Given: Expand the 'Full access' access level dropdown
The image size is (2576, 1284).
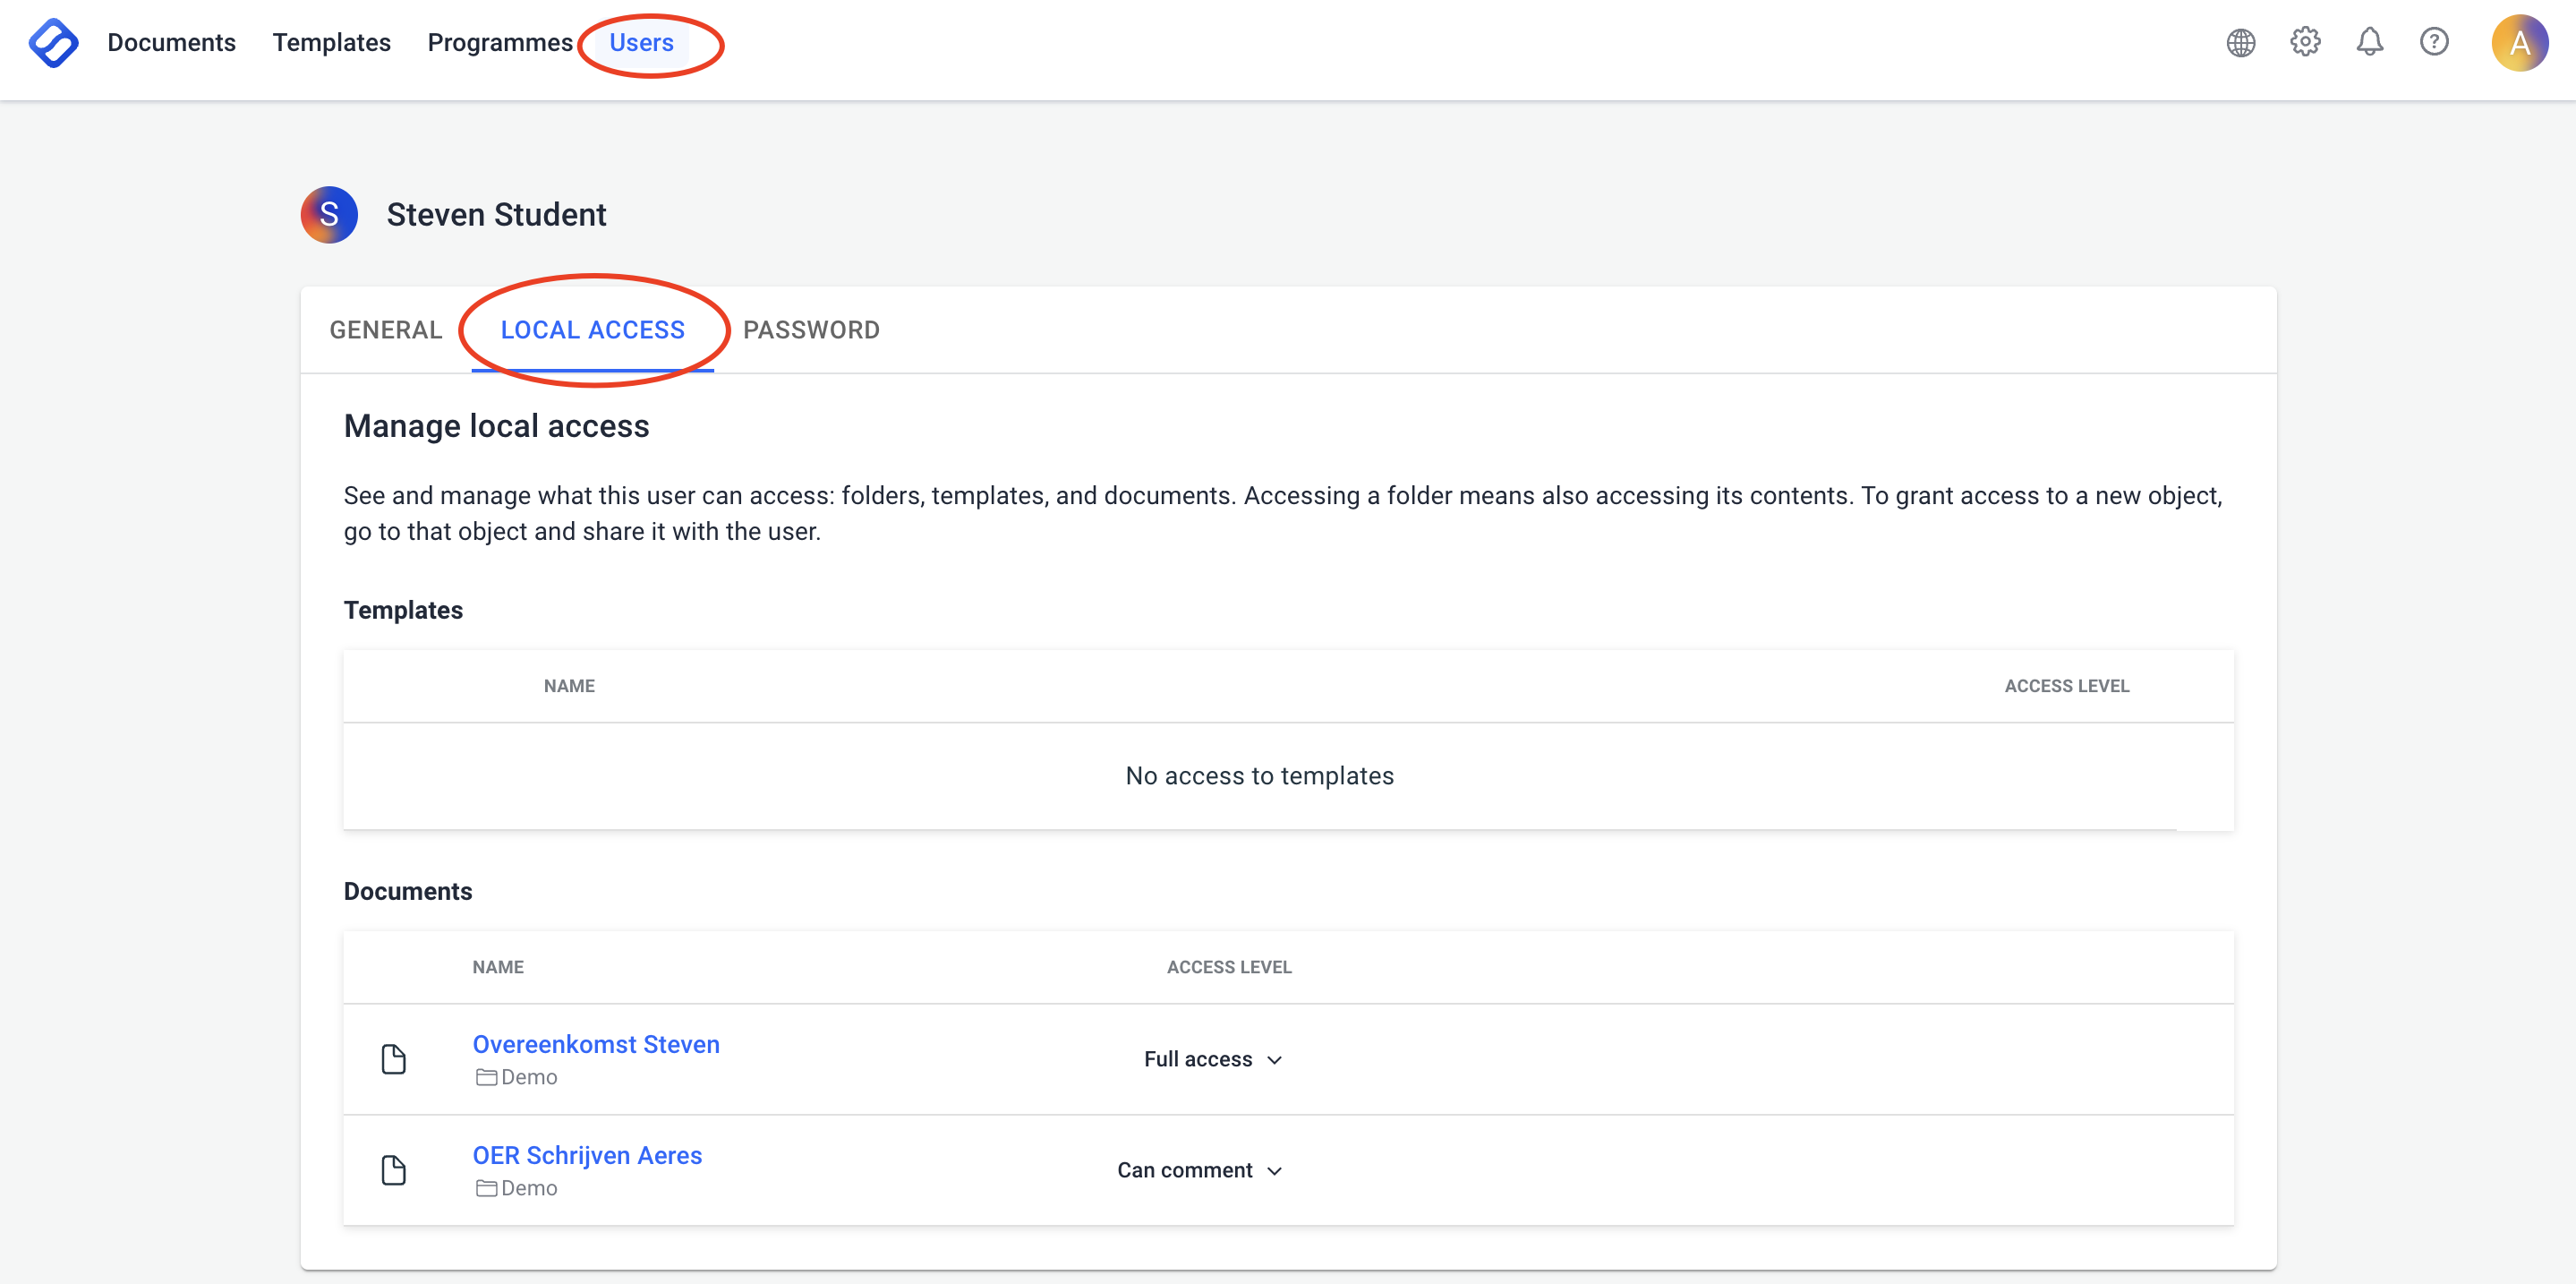Looking at the screenshot, I should [x=1212, y=1059].
